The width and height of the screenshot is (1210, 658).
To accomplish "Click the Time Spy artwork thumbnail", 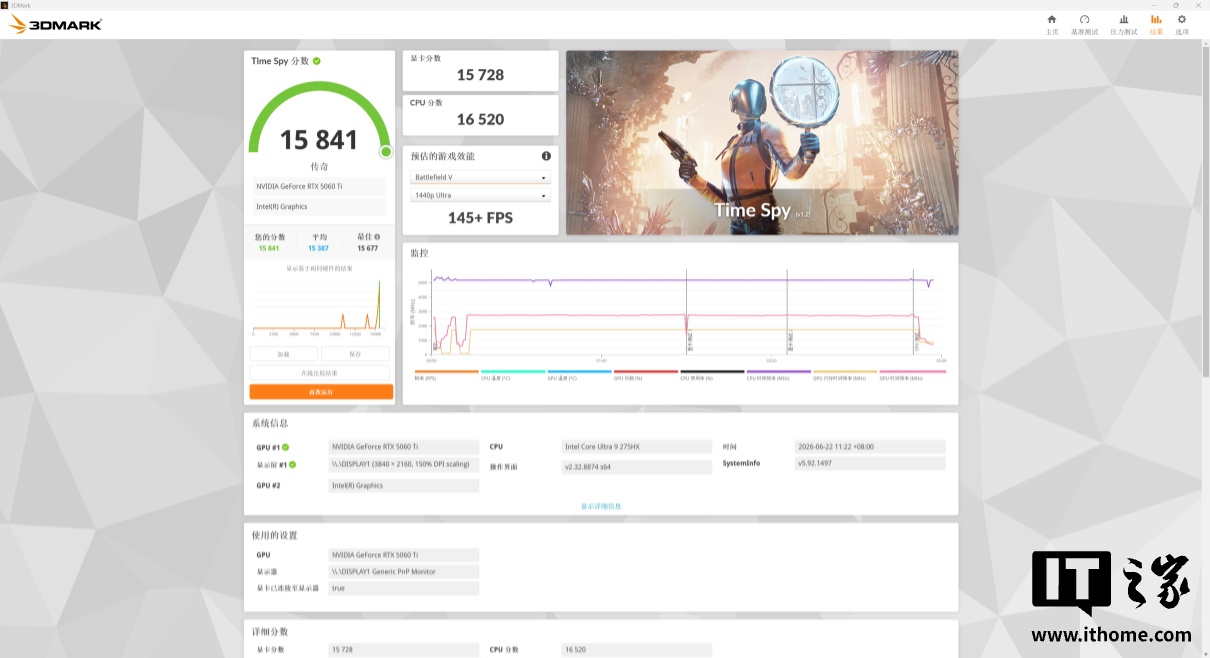I will pyautogui.click(x=762, y=143).
